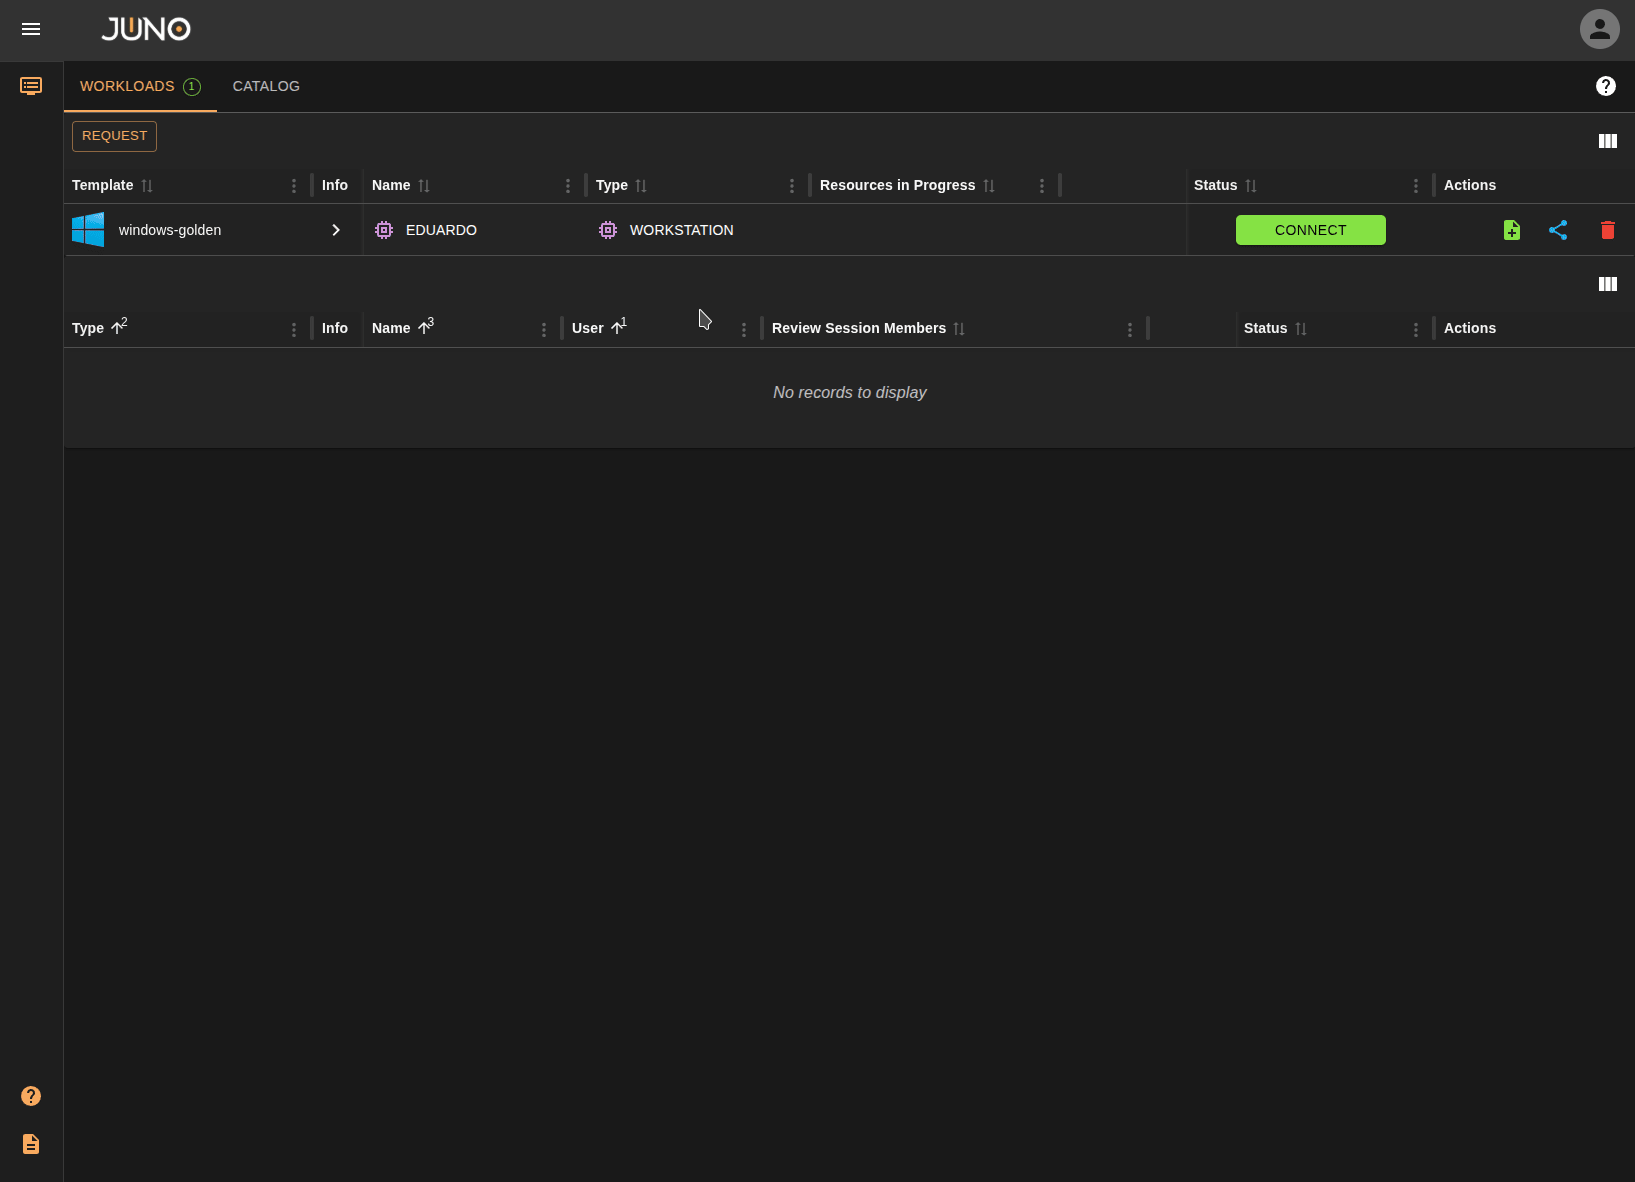Open the share workload icon
This screenshot has width=1635, height=1182.
(1559, 230)
